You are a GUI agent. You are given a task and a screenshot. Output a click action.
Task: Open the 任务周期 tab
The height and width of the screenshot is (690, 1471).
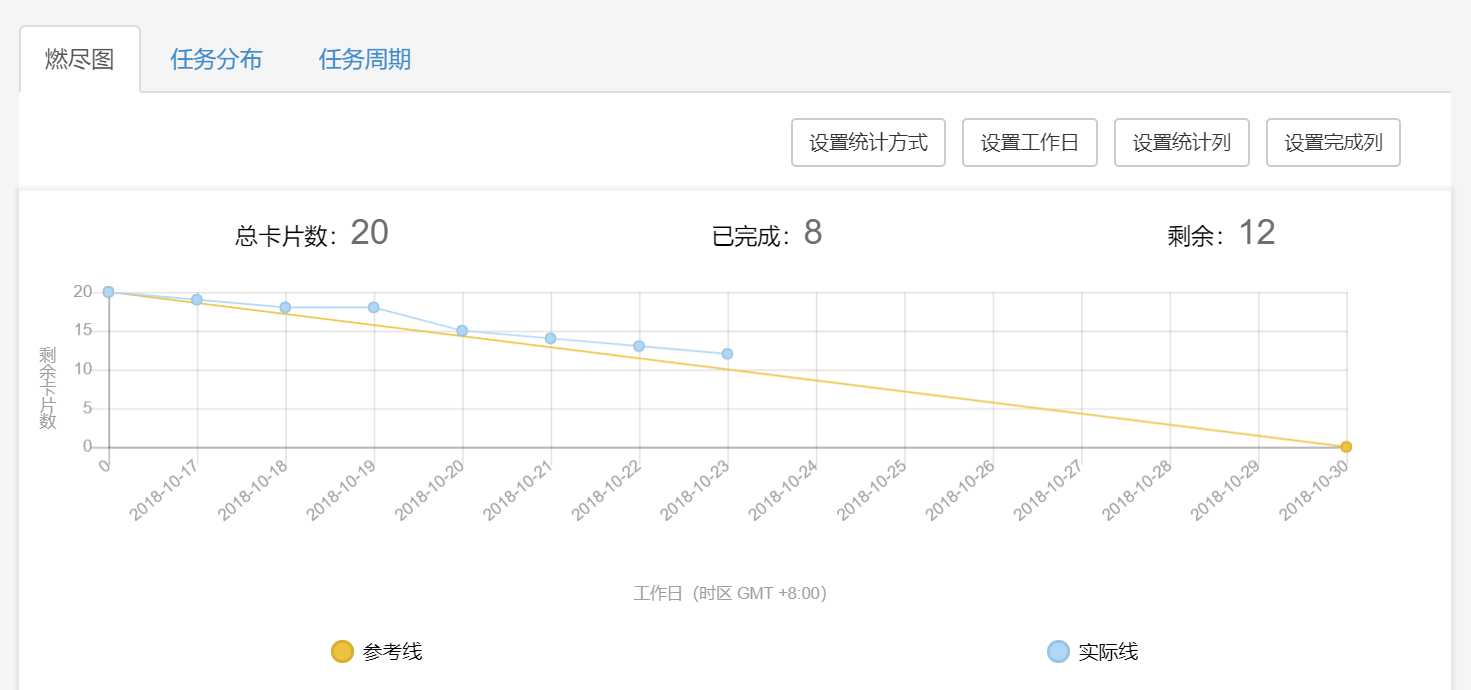point(365,59)
